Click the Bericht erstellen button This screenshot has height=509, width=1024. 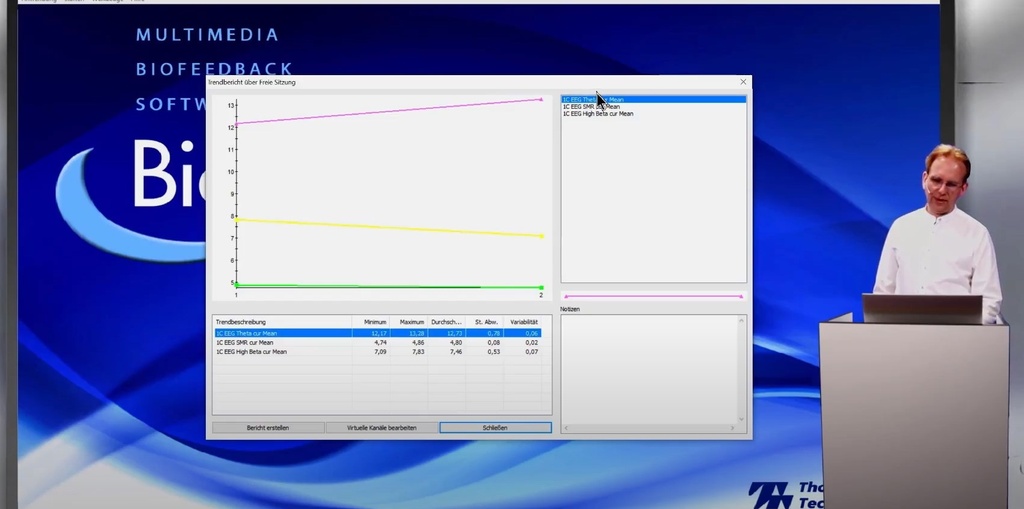coord(268,427)
